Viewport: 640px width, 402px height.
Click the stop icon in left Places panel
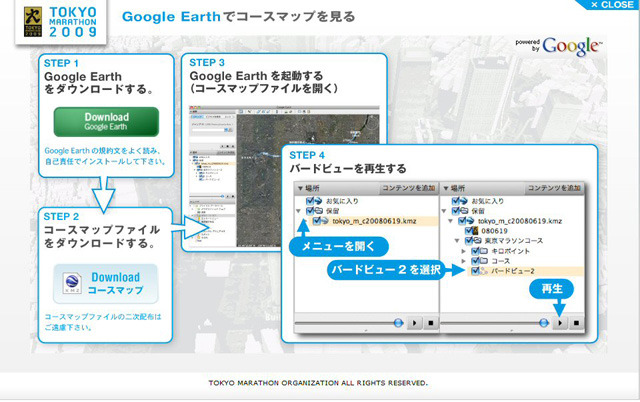(x=430, y=323)
